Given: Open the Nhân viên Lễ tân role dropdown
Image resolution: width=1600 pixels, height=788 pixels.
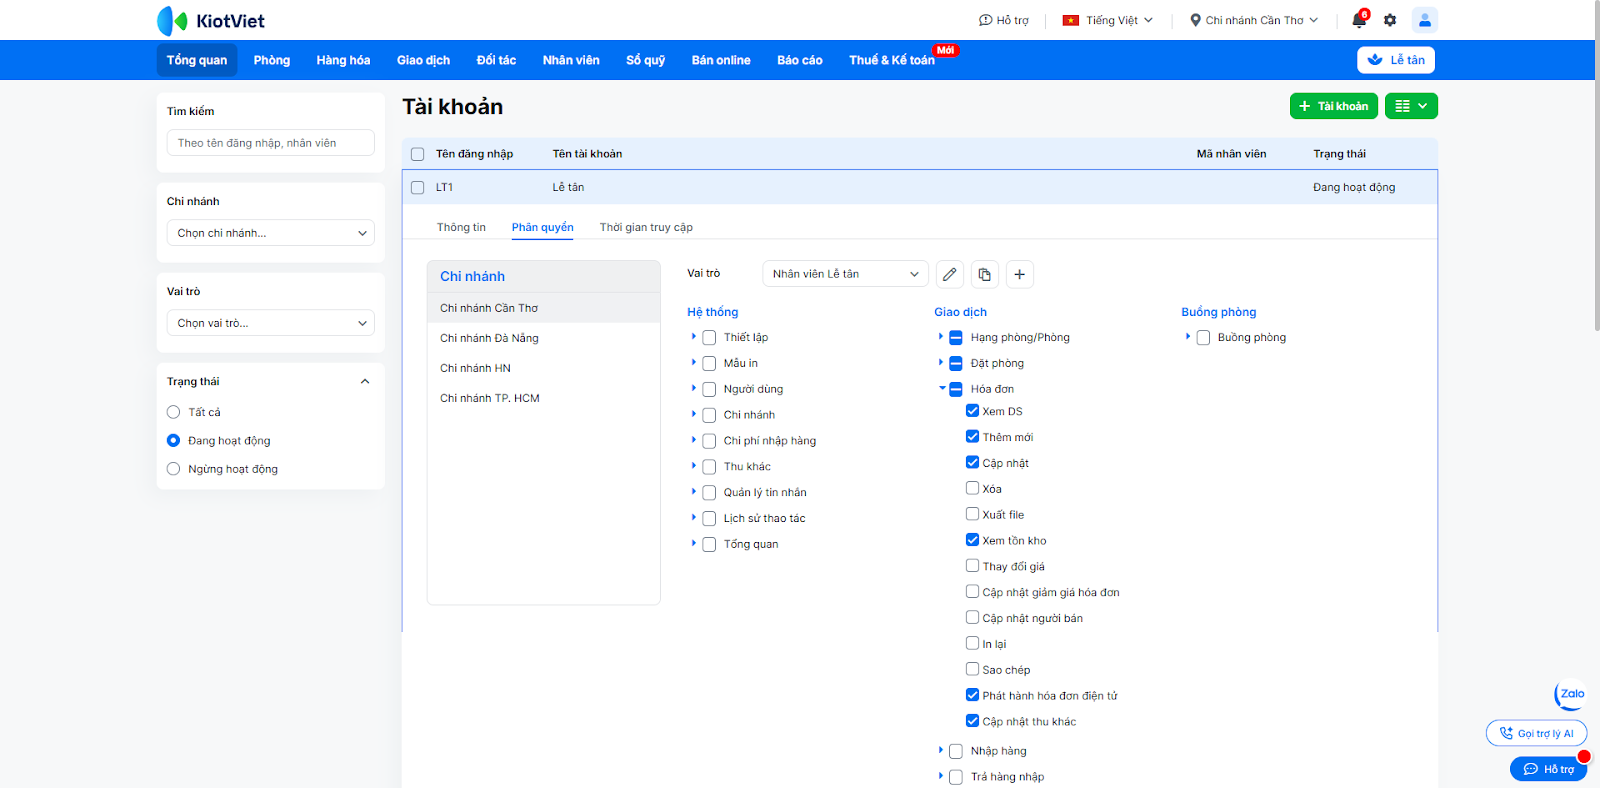Looking at the screenshot, I should (x=845, y=274).
